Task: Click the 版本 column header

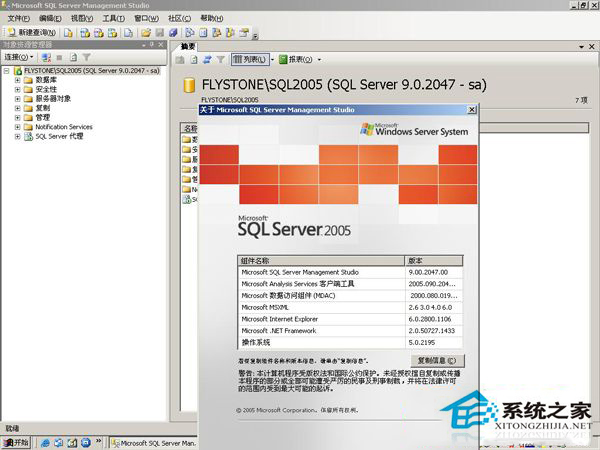Action: coord(434,261)
